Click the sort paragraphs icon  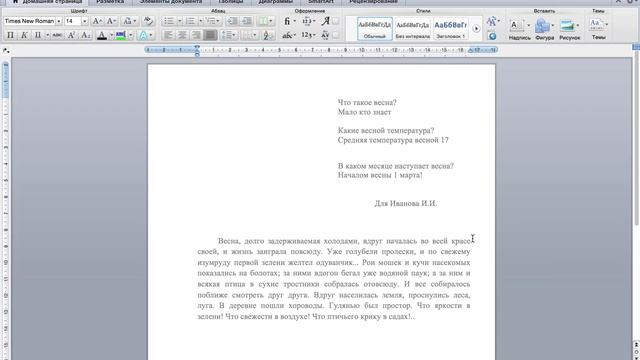267,35
